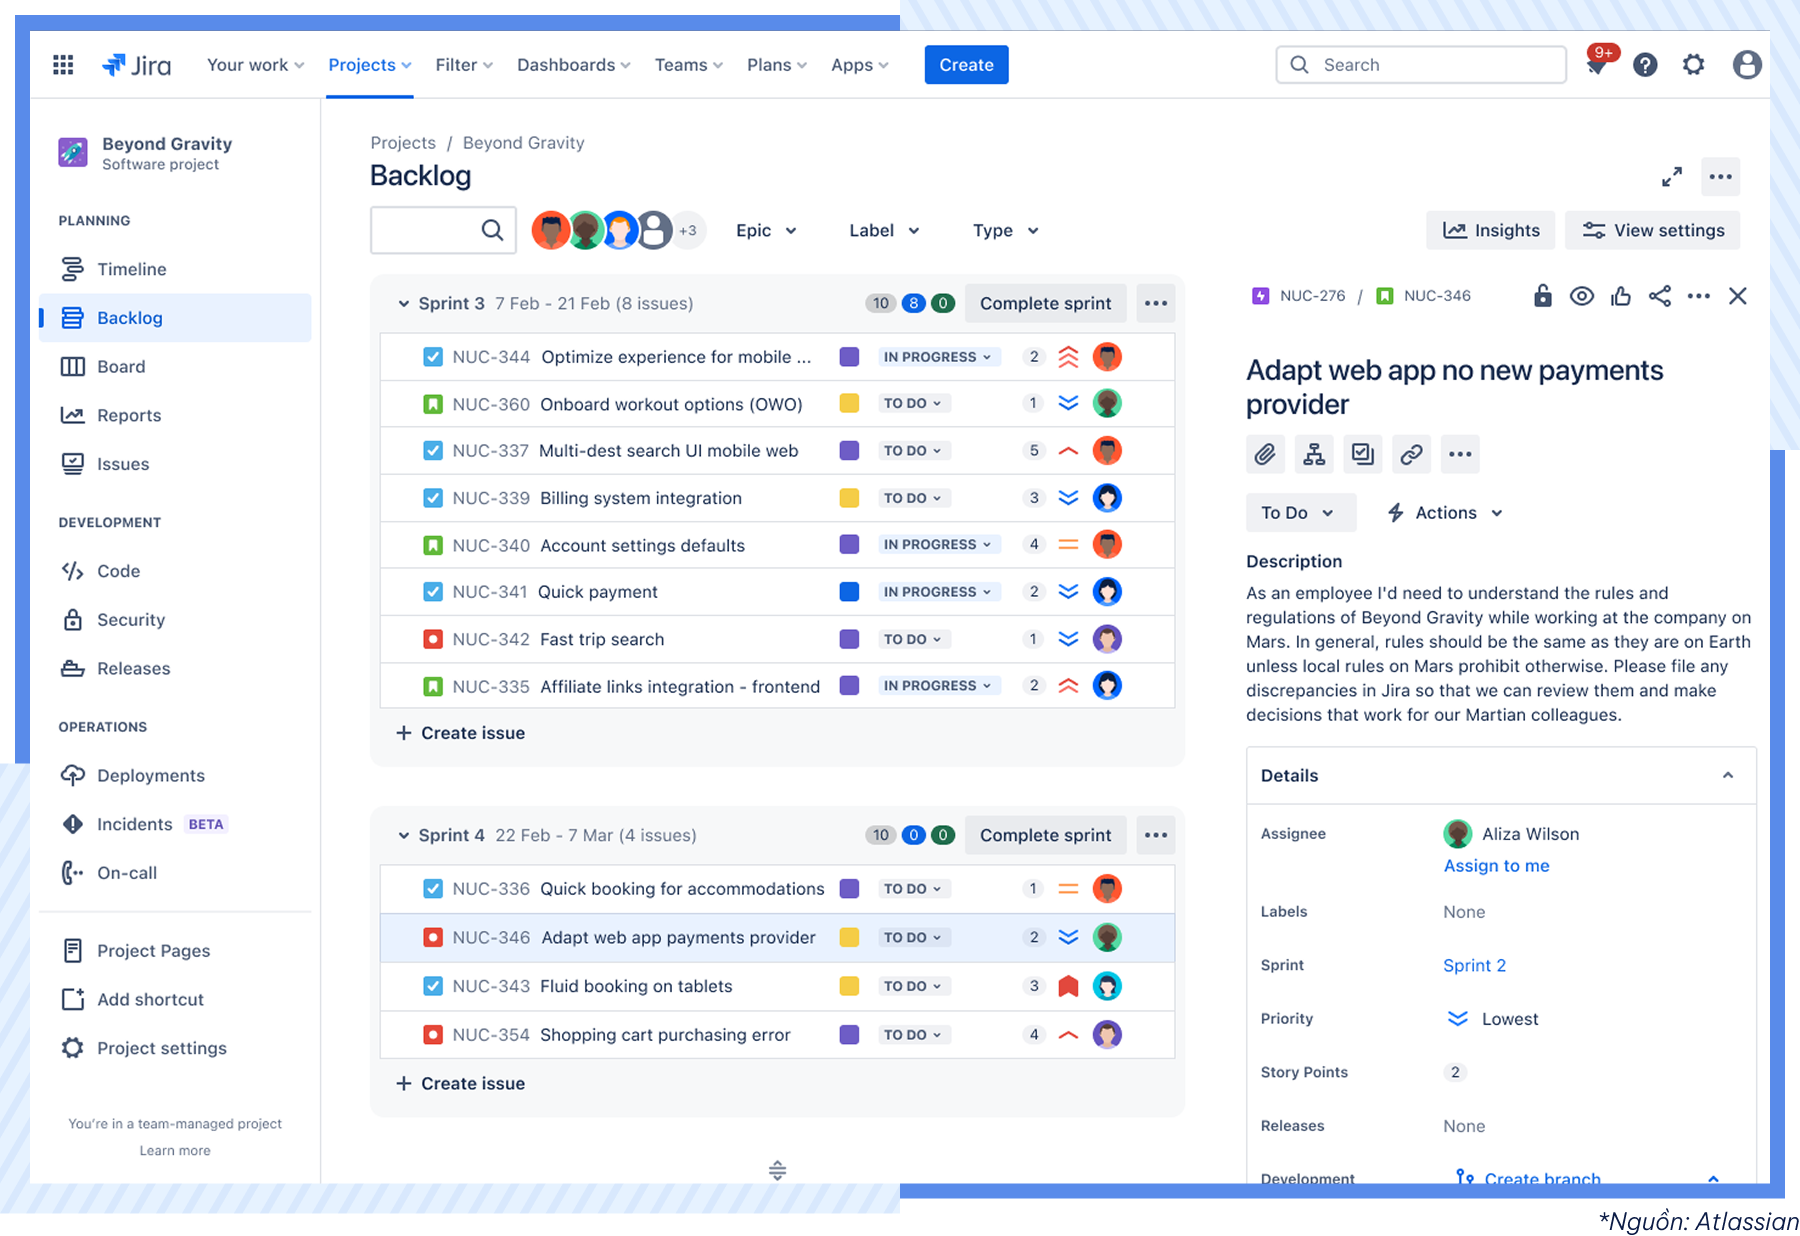
Task: Share the issue with share icon
Action: [x=1660, y=296]
